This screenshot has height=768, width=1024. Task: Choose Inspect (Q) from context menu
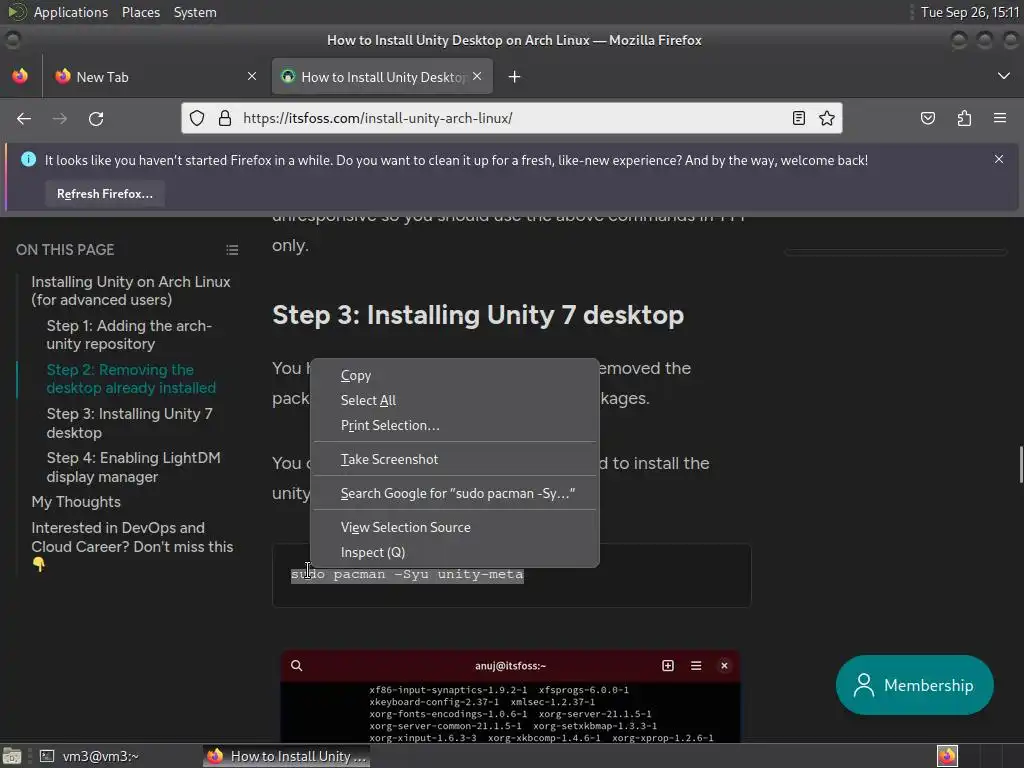coord(455,552)
